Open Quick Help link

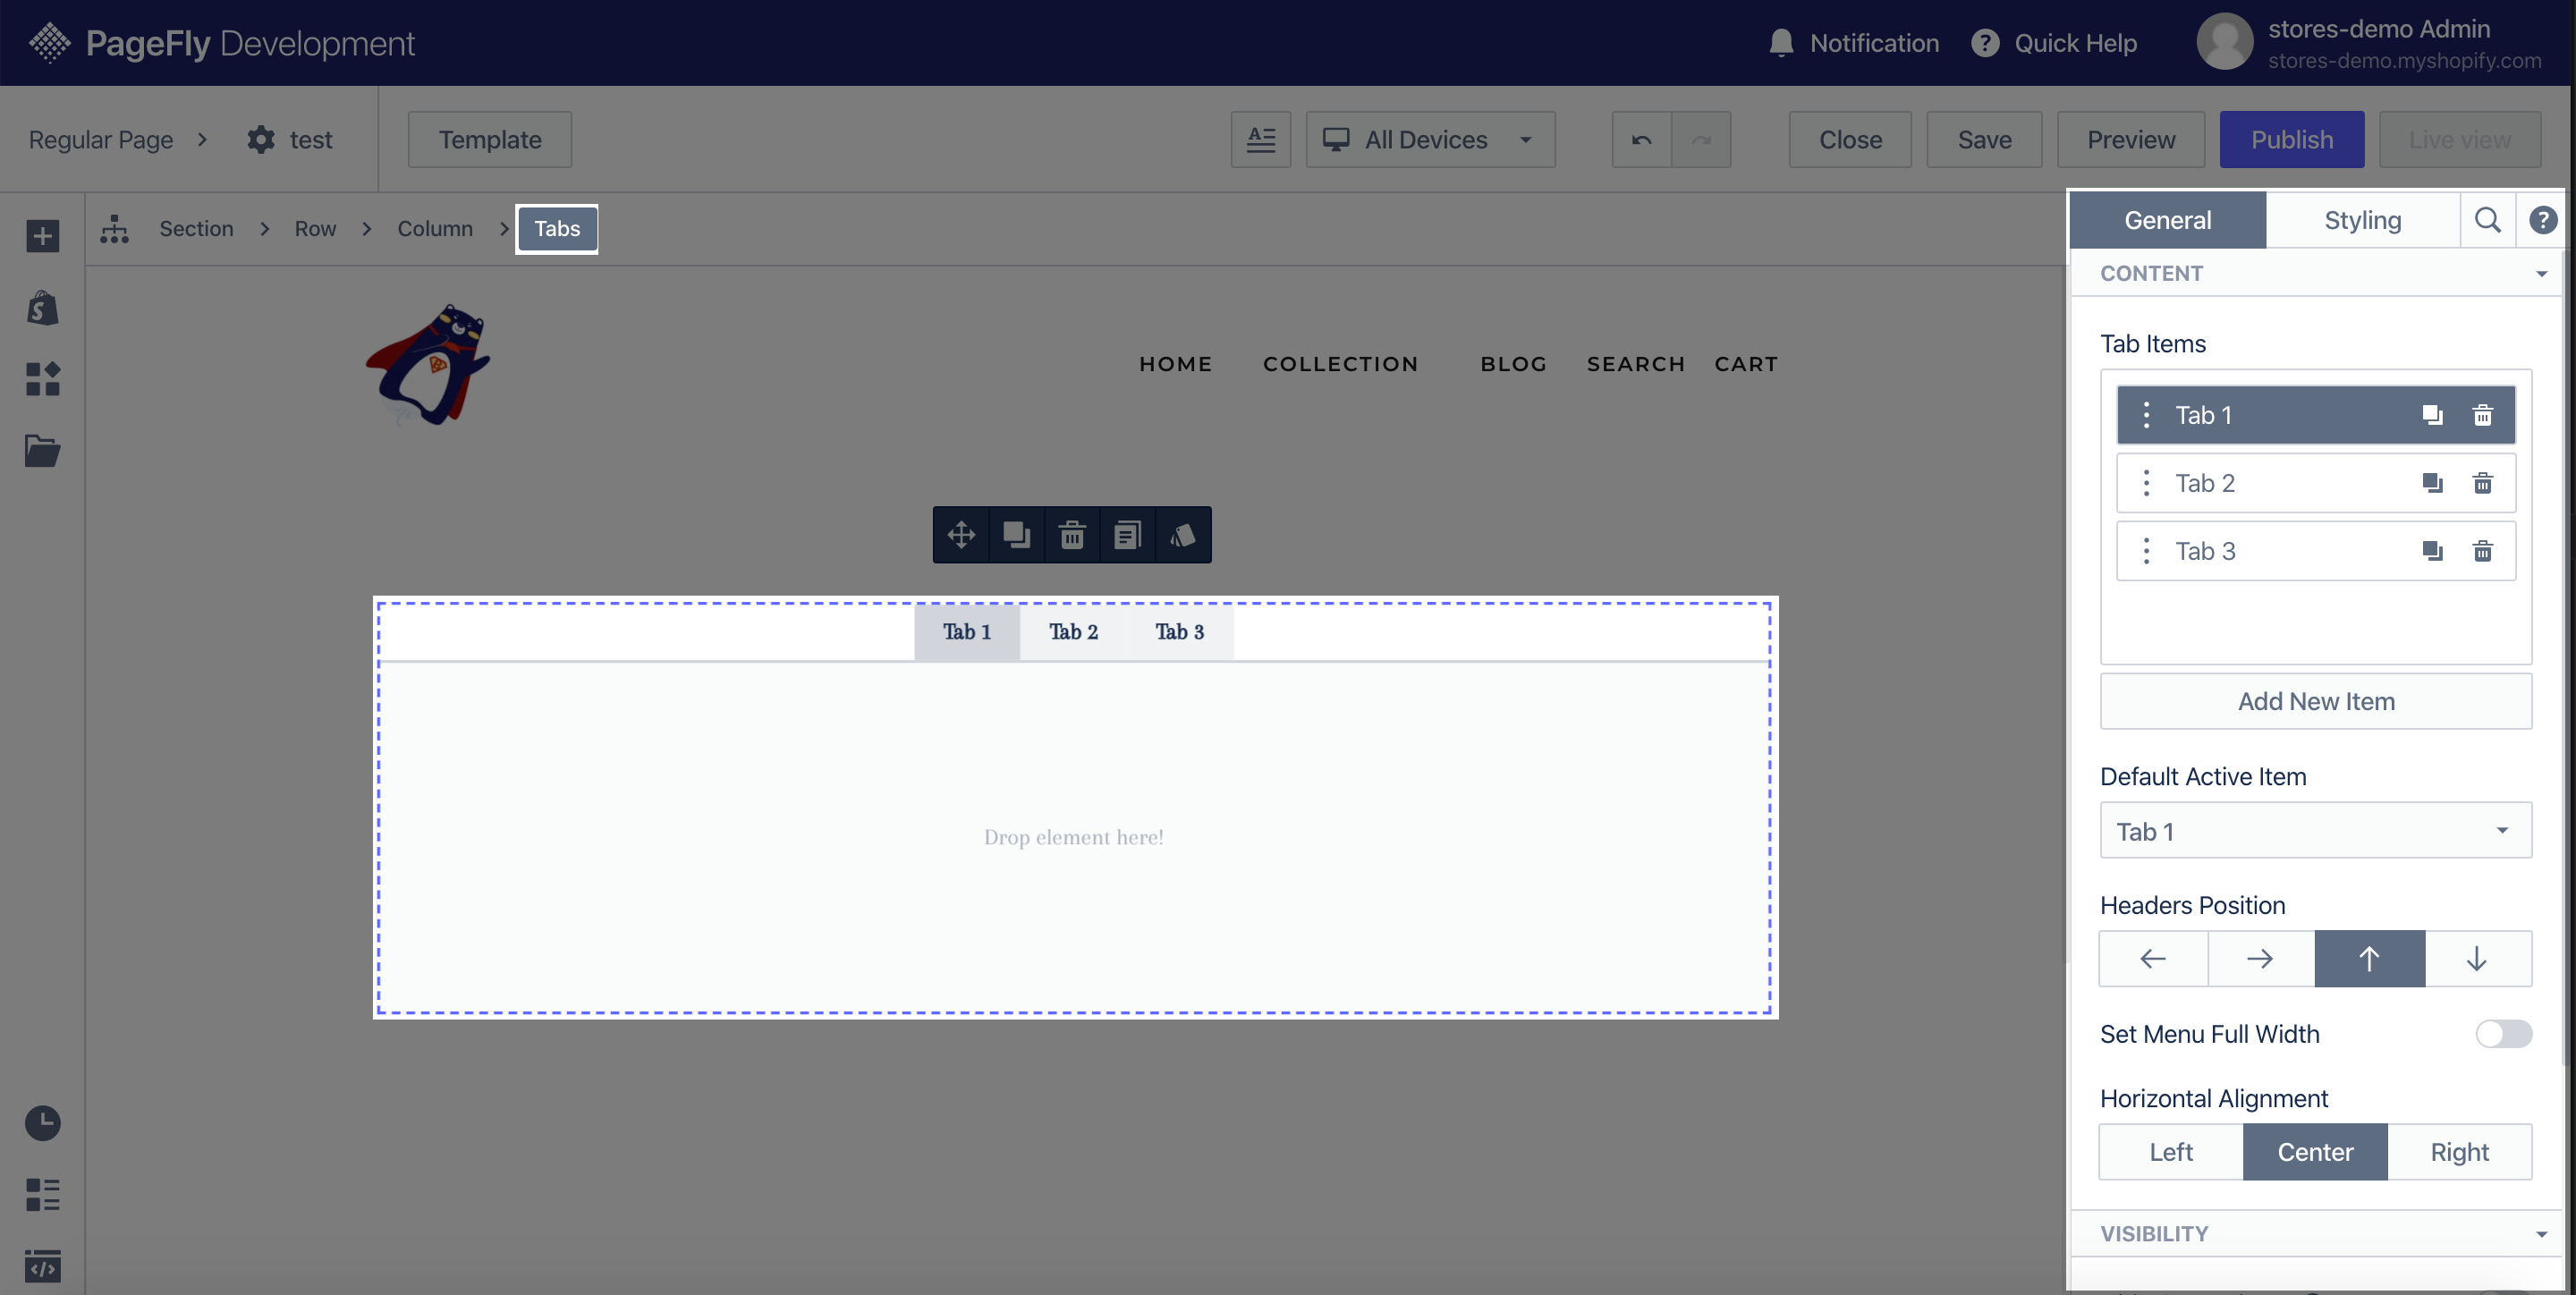[2054, 43]
